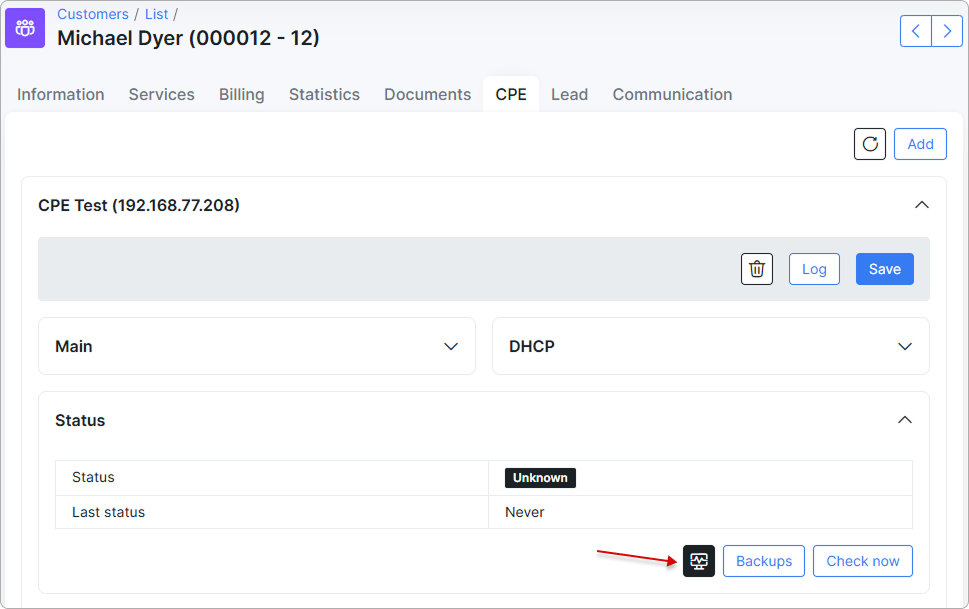Click the Last status label cell
969x609 pixels.
pyautogui.click(x=272, y=513)
